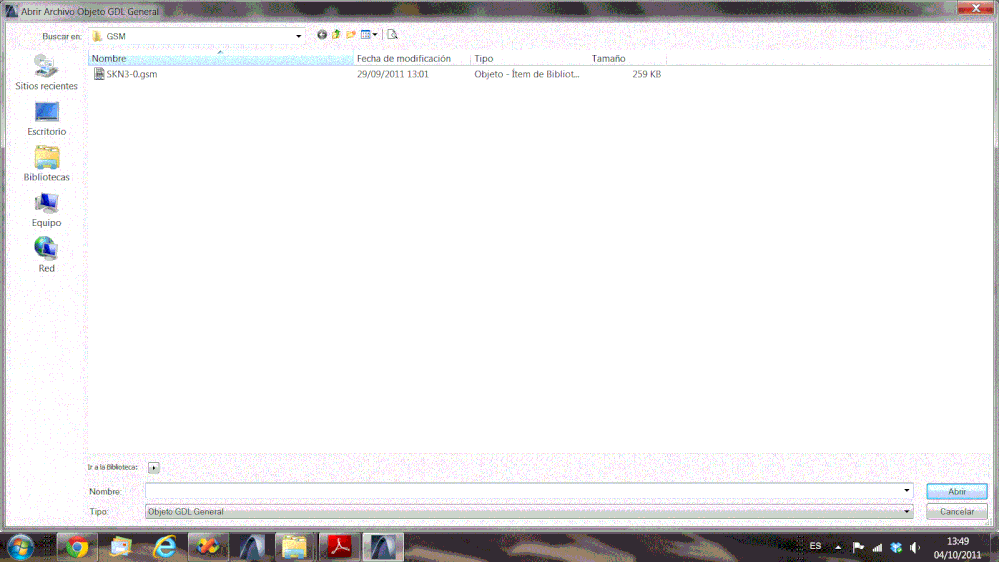This screenshot has width=999, height=562.
Task: Open the view menu icon
Action: point(369,35)
